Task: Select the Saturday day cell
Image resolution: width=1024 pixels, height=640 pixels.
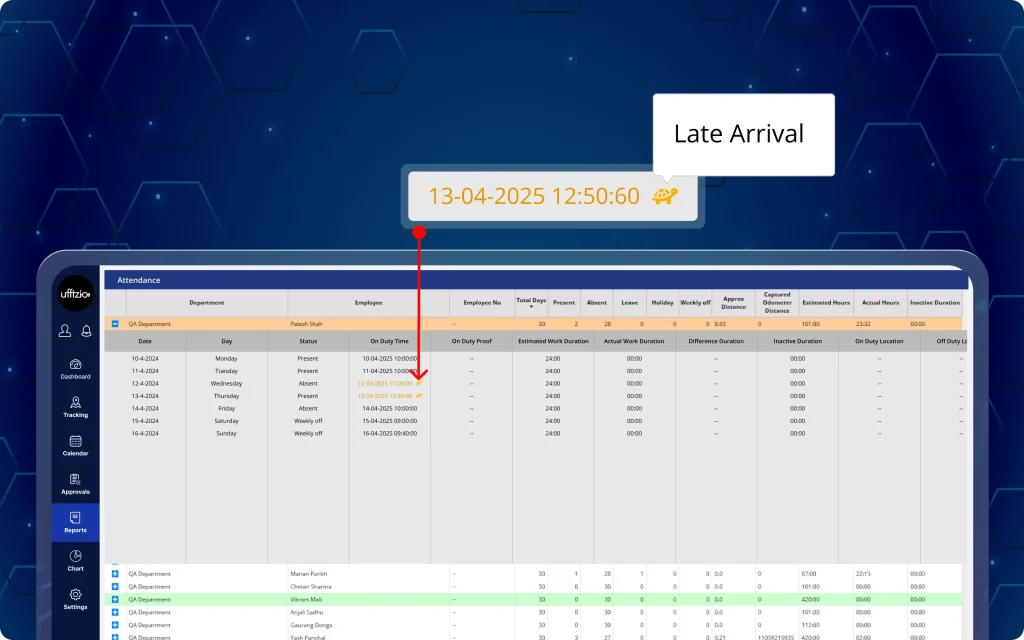Action: click(227, 421)
